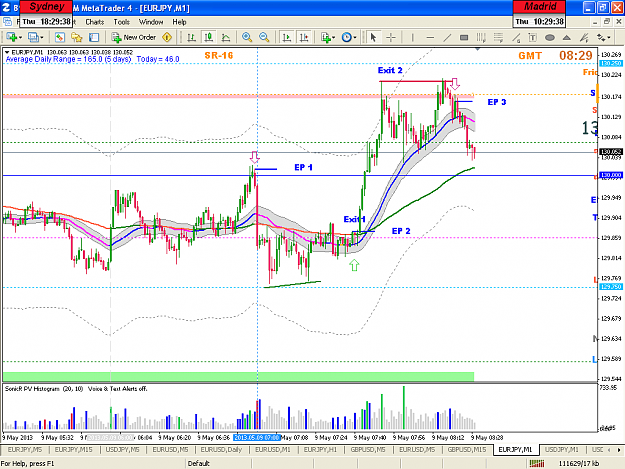Image resolution: width=625 pixels, height=469 pixels.
Task: Toggle the Expert Advisors diamond icon
Action: (167, 37)
